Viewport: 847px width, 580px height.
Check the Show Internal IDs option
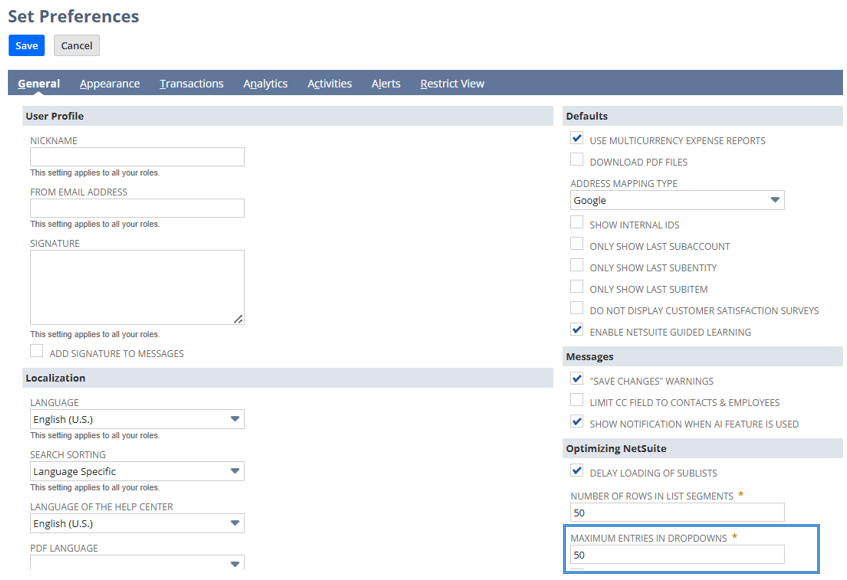click(x=577, y=222)
